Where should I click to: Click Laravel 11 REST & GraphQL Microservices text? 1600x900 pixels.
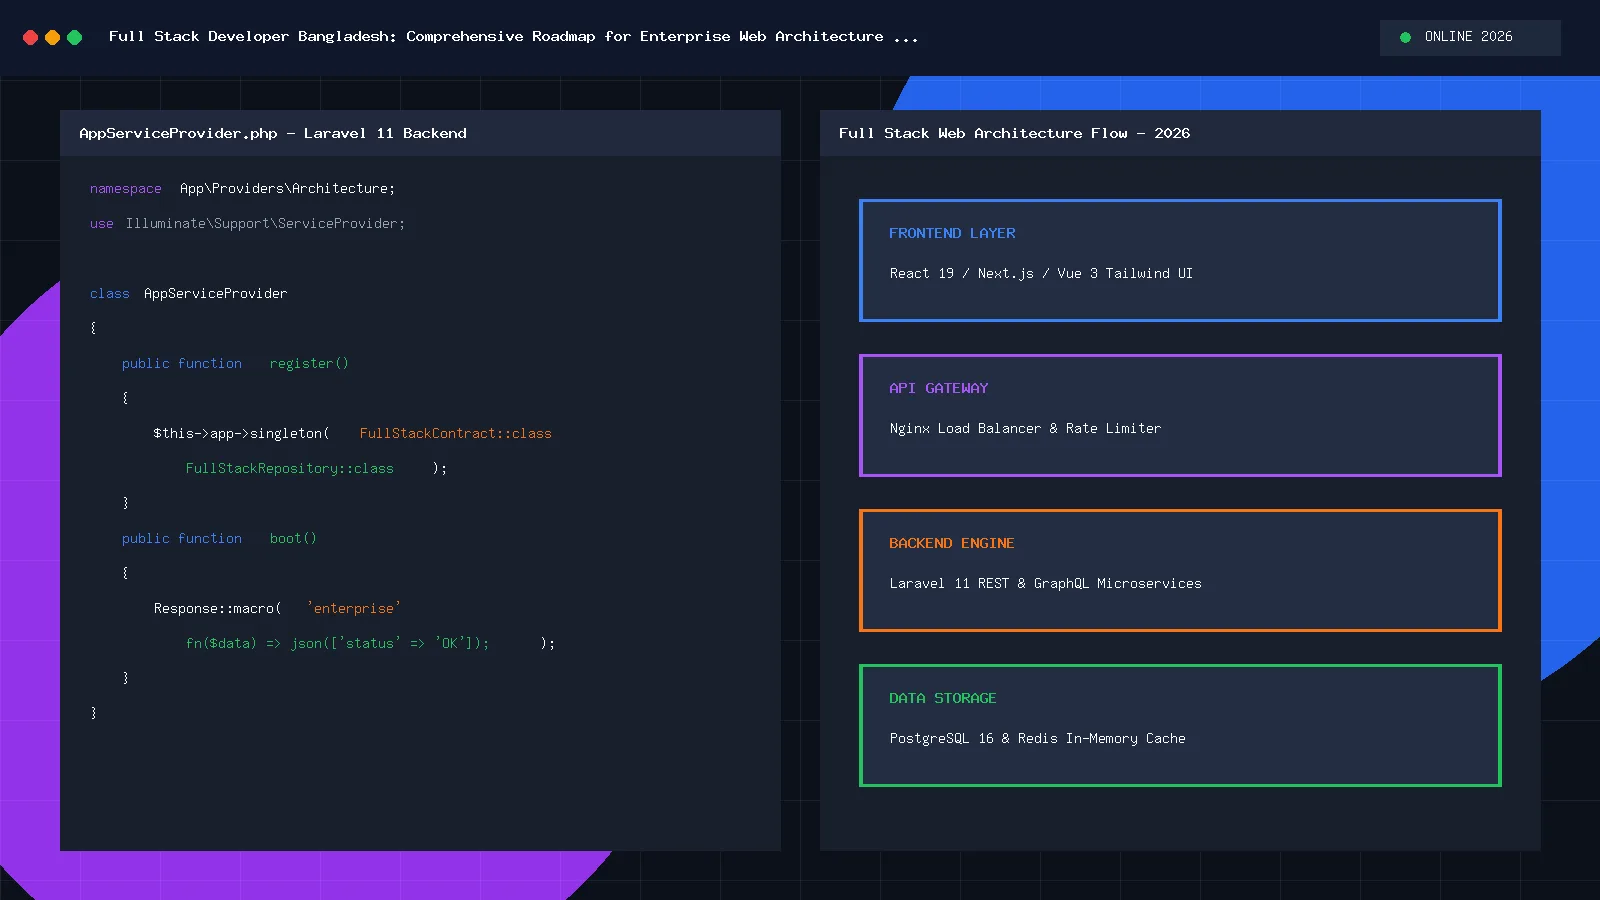coord(1045,583)
